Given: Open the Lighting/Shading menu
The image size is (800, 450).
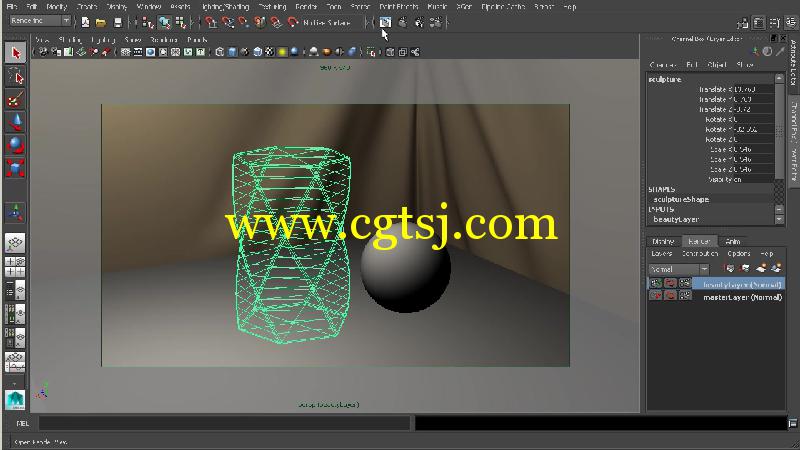Looking at the screenshot, I should pyautogui.click(x=225, y=7).
